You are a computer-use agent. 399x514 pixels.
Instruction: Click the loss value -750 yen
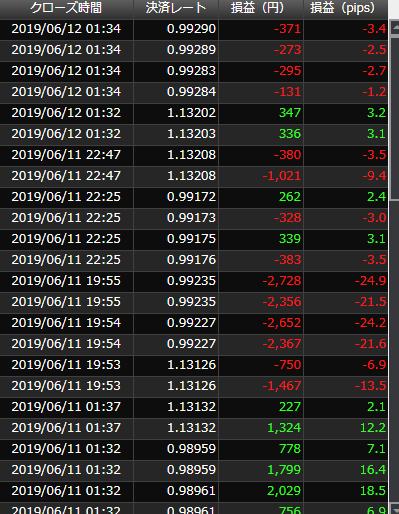pos(287,365)
